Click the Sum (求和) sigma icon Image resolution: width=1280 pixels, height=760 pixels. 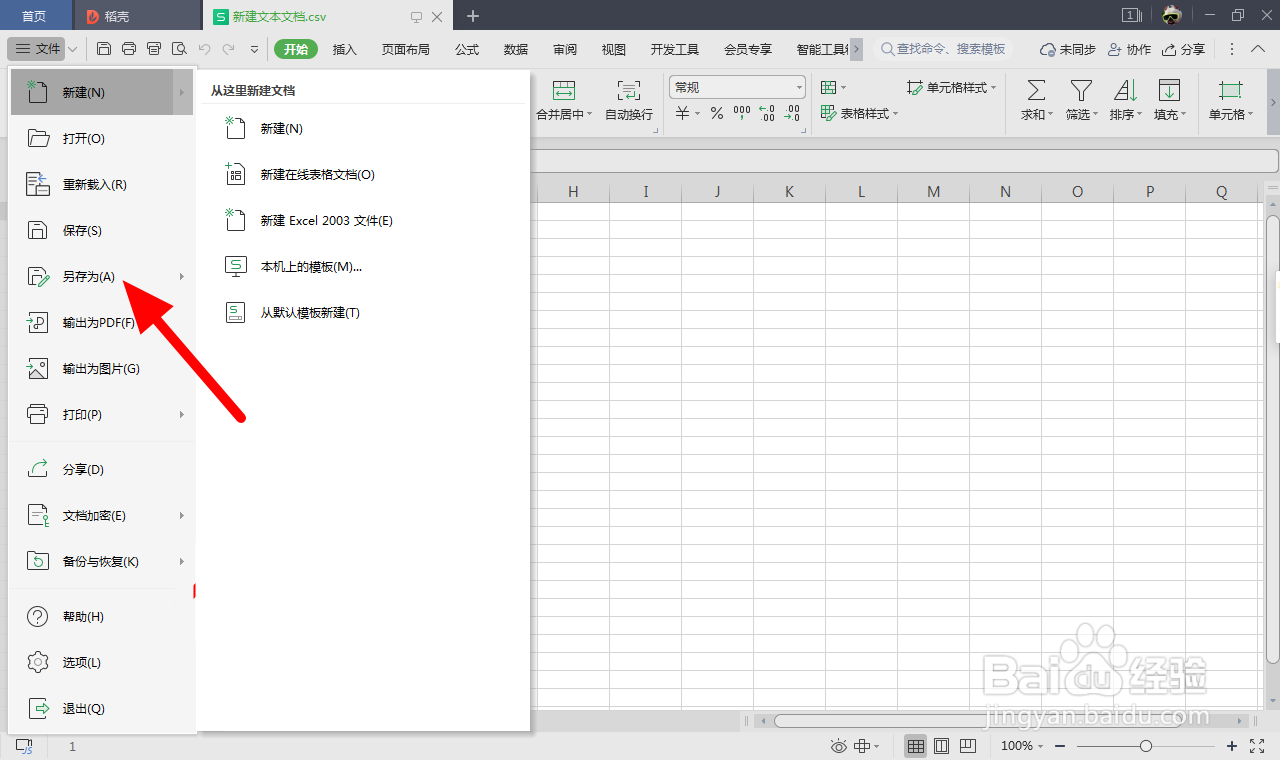(x=1037, y=91)
